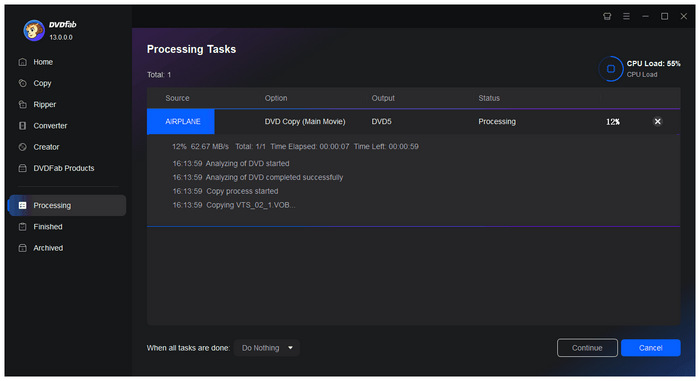700x381 pixels.
Task: Click the Option column header
Action: click(x=276, y=98)
